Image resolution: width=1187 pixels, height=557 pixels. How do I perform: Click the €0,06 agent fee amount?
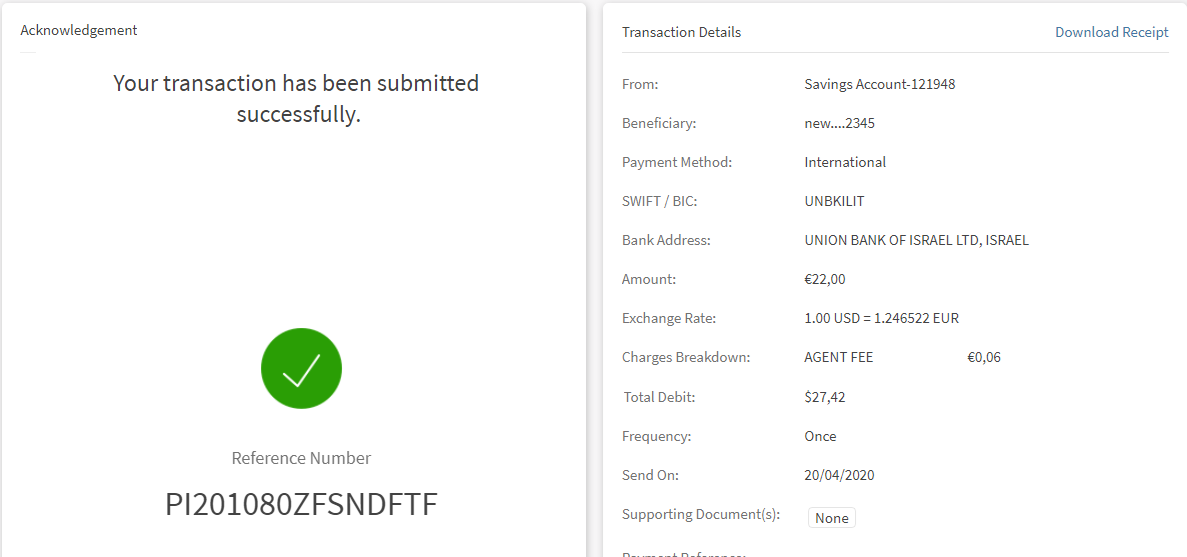[983, 357]
